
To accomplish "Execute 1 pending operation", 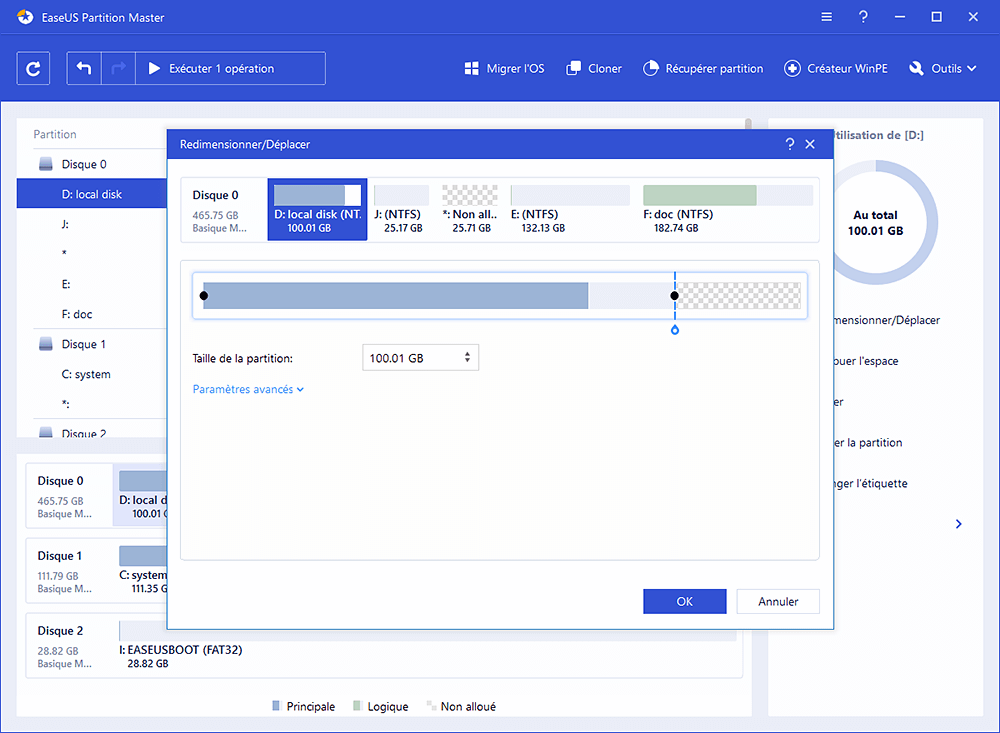I will [x=230, y=68].
